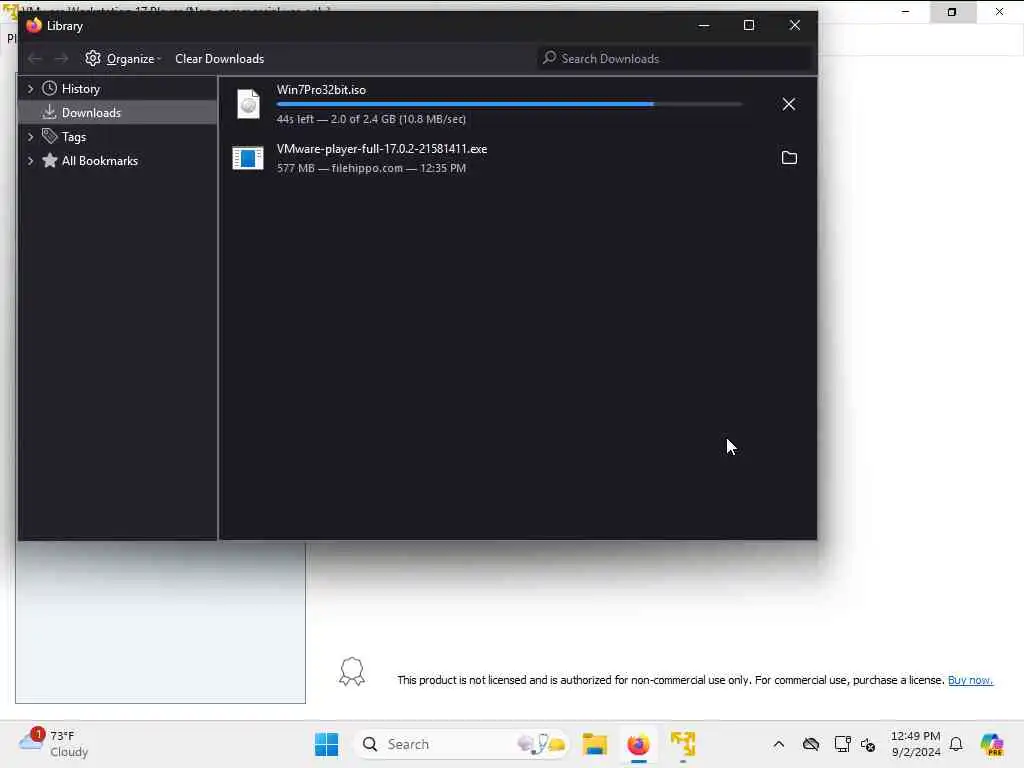The height and width of the screenshot is (768, 1024).
Task: Show hidden system tray icons
Action: click(x=778, y=744)
